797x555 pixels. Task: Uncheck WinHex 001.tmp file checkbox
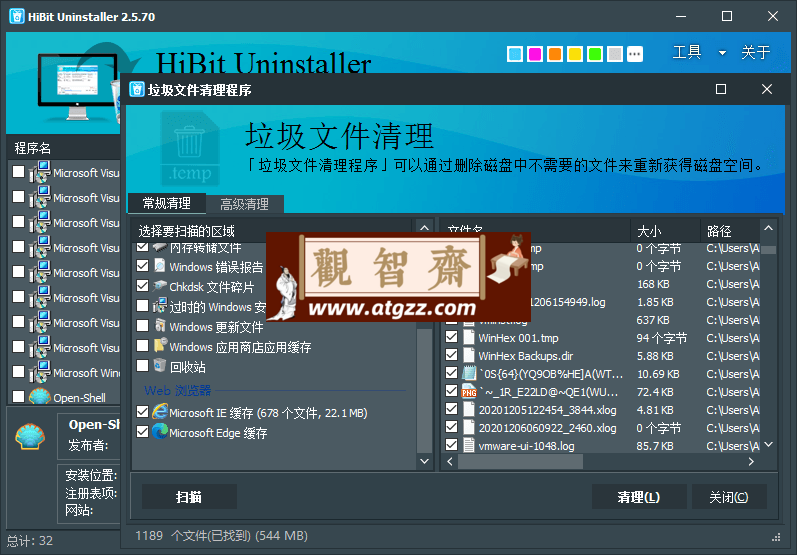pyautogui.click(x=451, y=337)
